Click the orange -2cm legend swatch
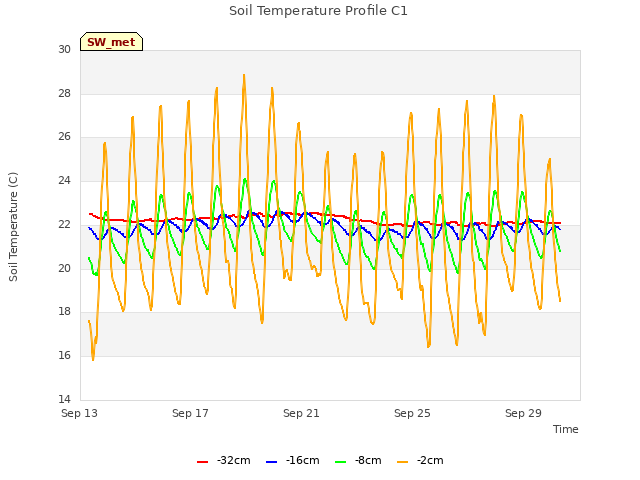Viewport: 640px width, 480px height. [x=402, y=462]
